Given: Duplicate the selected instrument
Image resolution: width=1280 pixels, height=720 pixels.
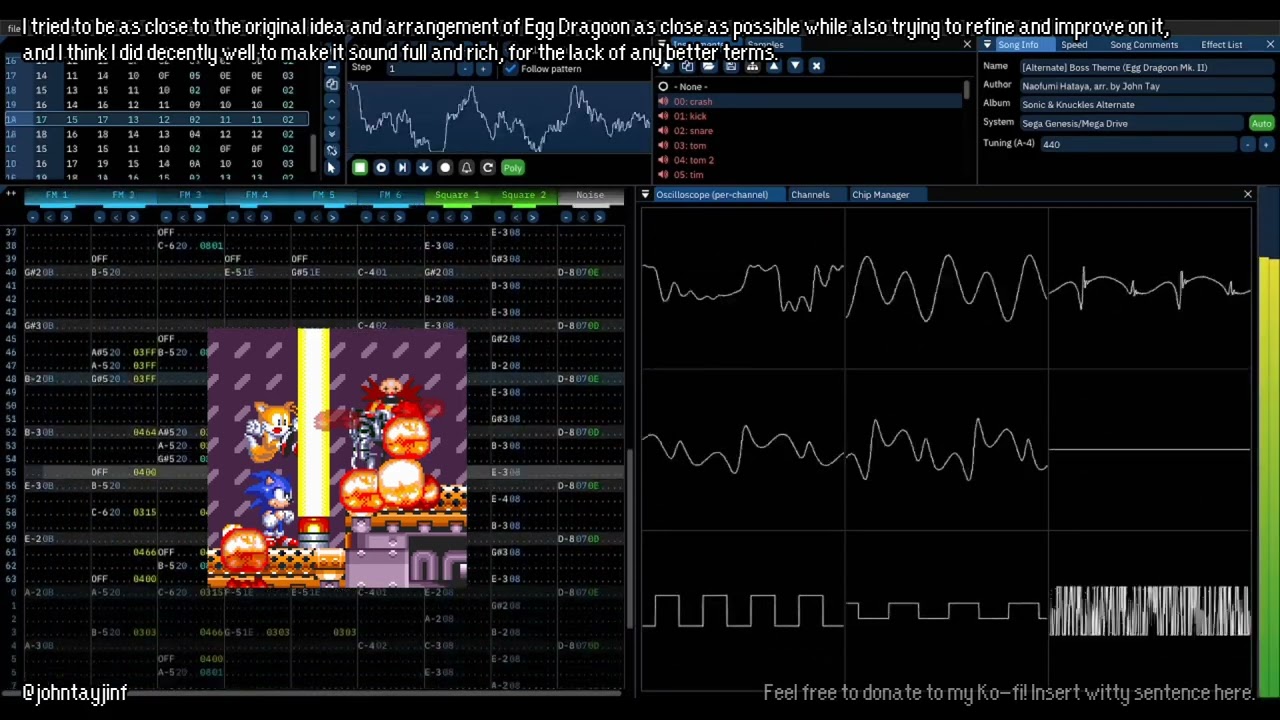Looking at the screenshot, I should tap(687, 65).
